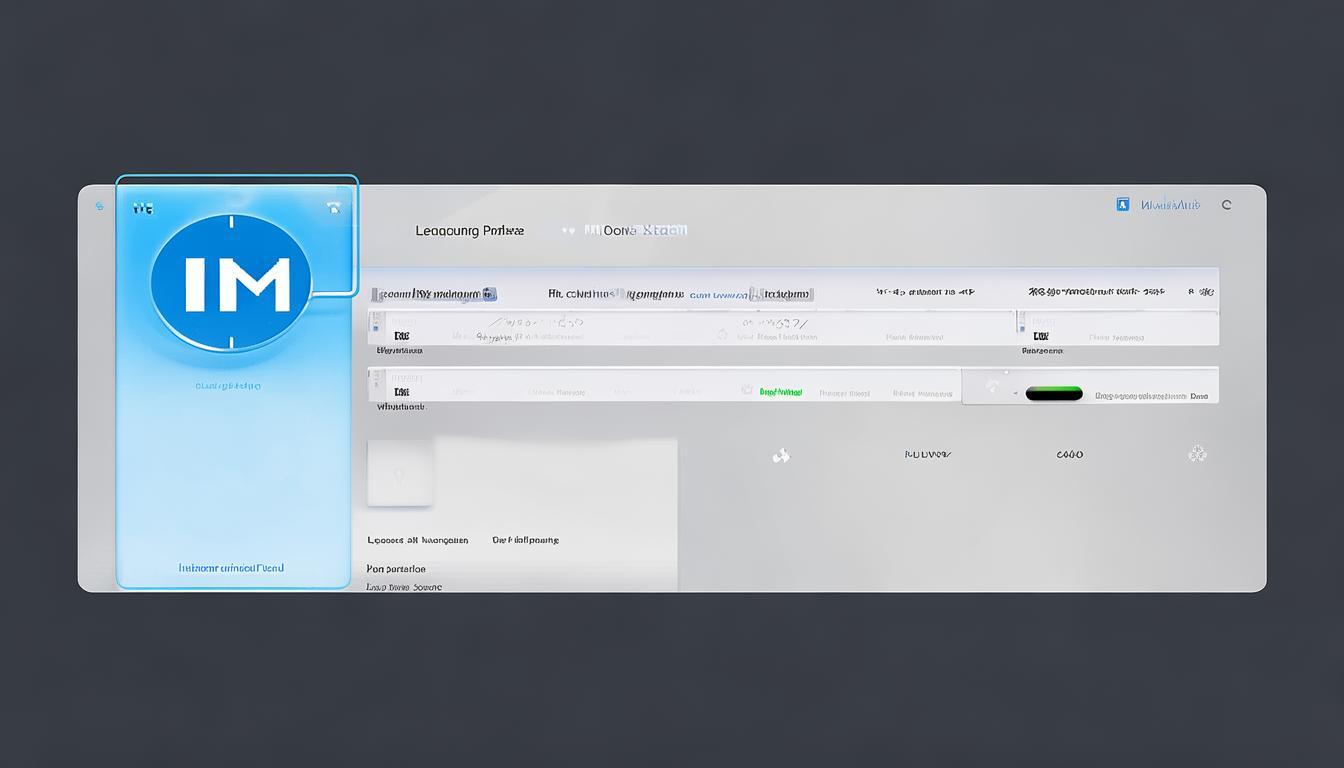Click the green status link in second row
Screen dimensions: 1344x768
coord(781,393)
